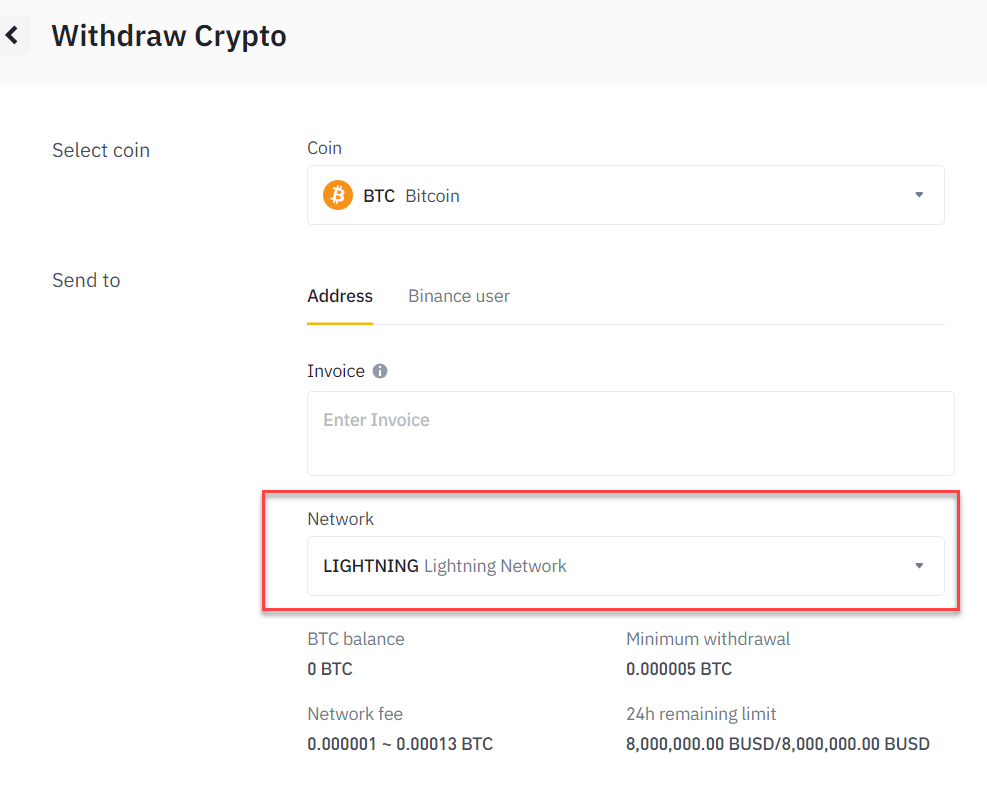This screenshot has height=788, width=987.
Task: Click the 0.000005 BTC minimum value
Action: point(679,669)
